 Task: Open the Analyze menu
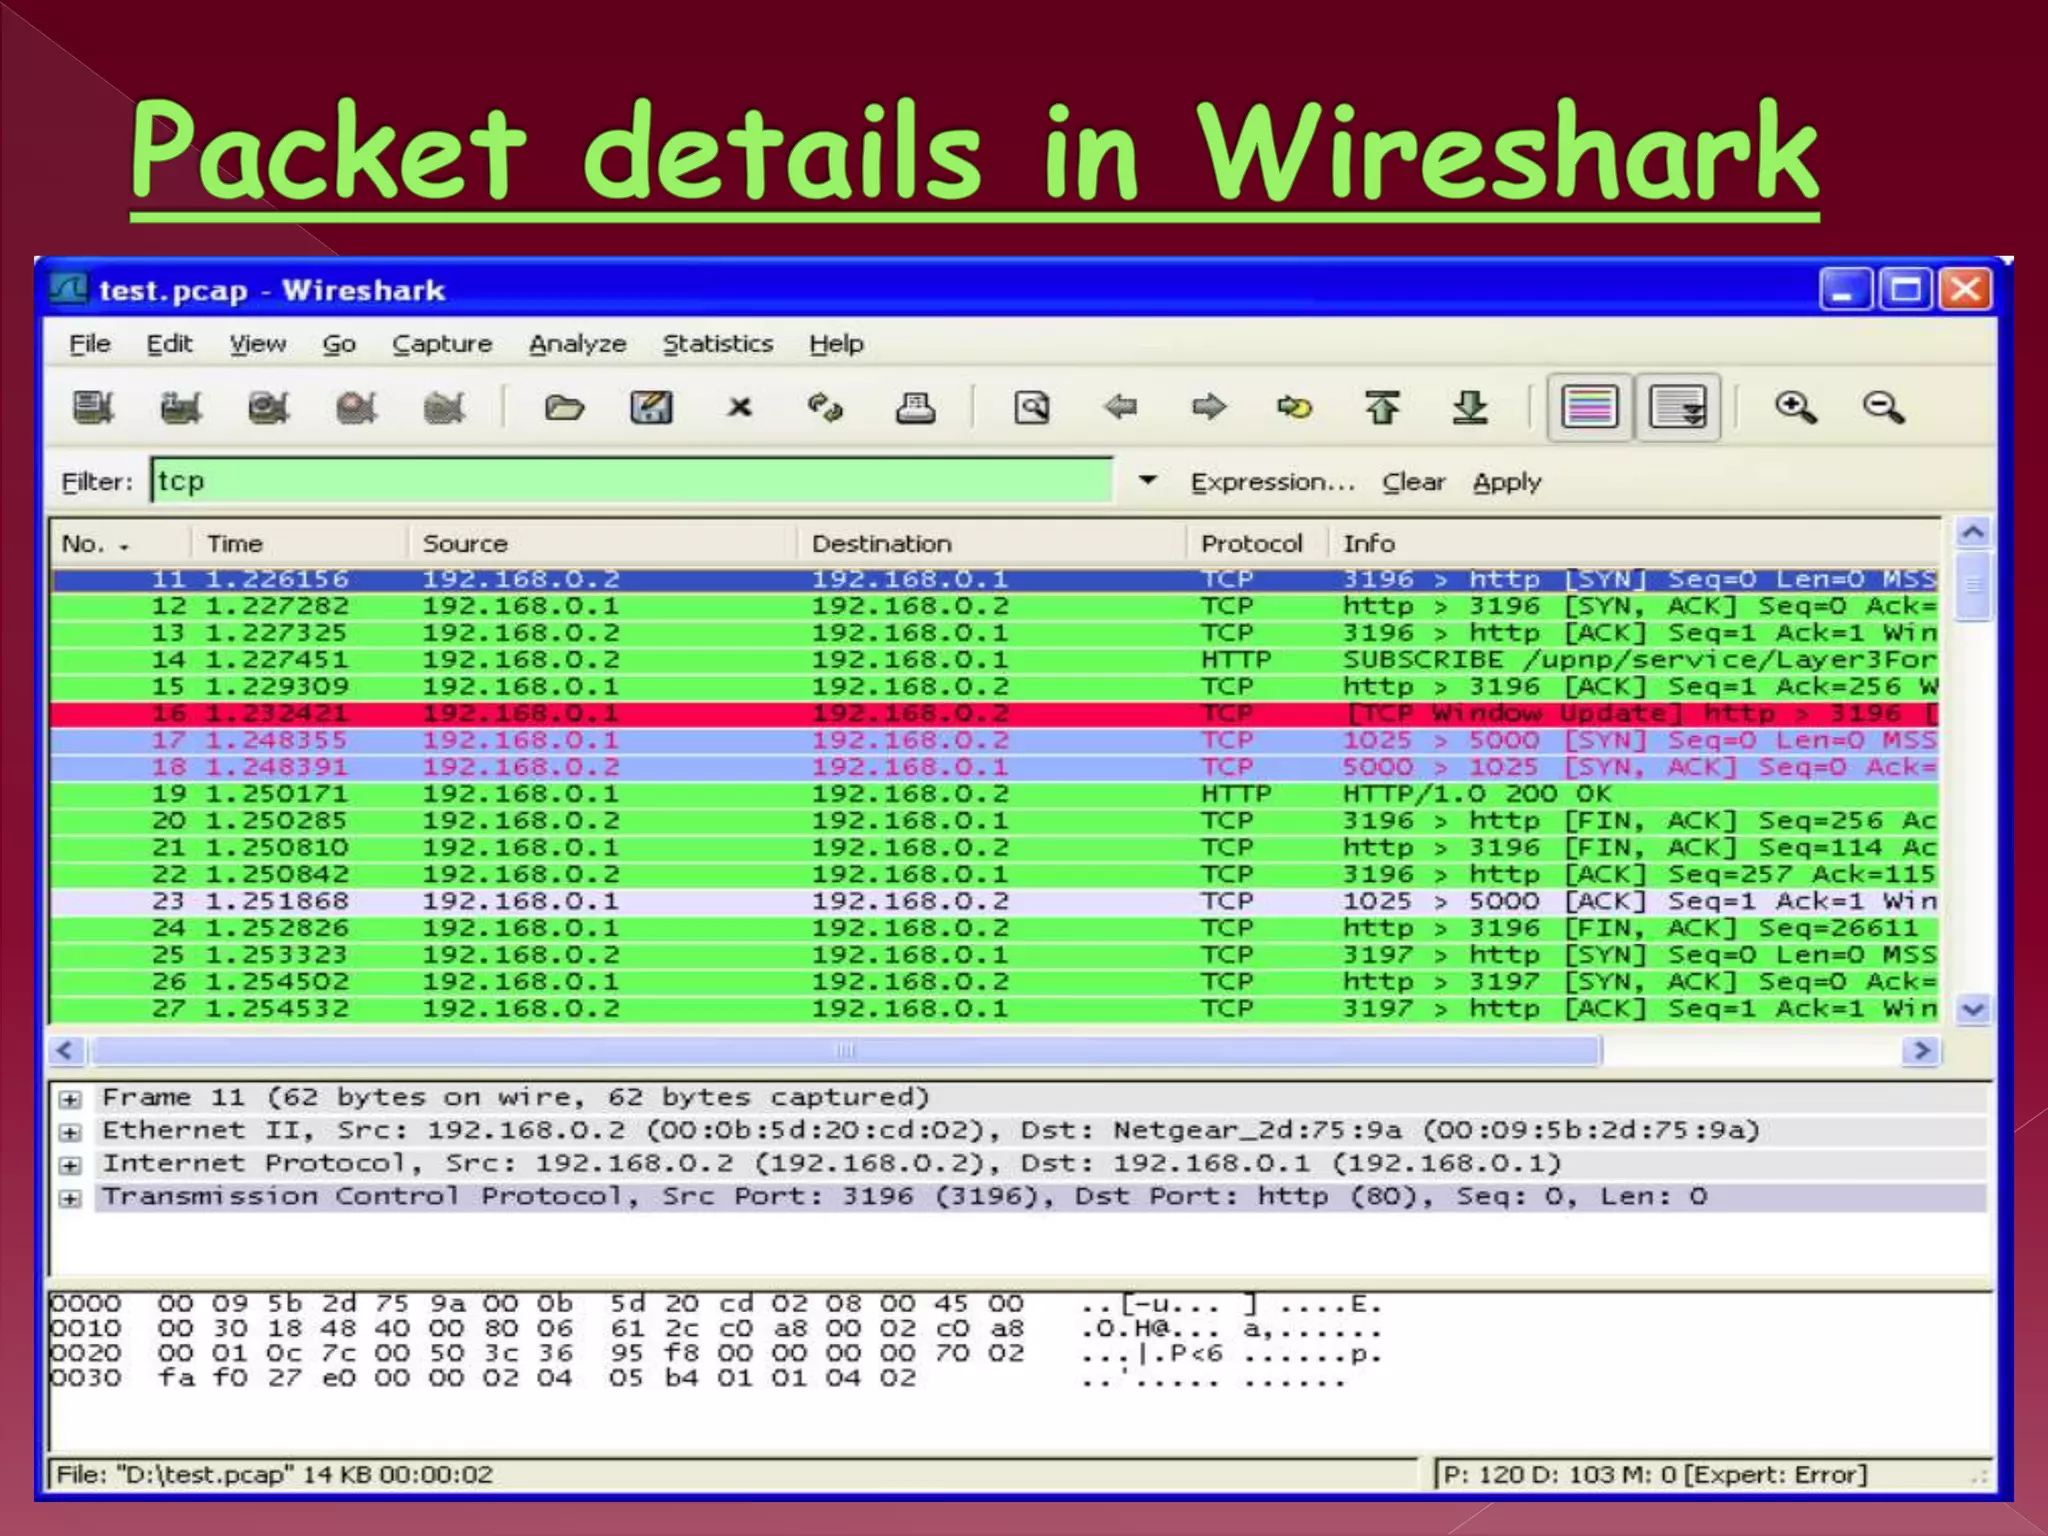pyautogui.click(x=577, y=344)
